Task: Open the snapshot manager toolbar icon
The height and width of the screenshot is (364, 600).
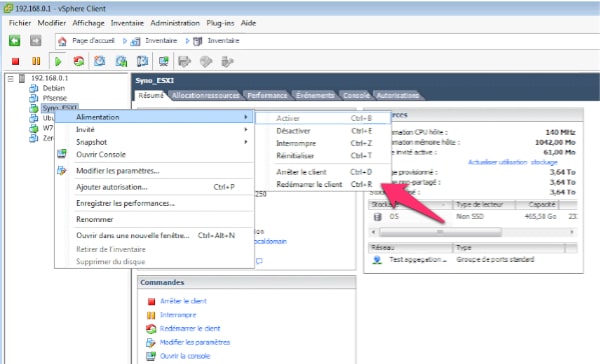Action: pyautogui.click(x=142, y=61)
